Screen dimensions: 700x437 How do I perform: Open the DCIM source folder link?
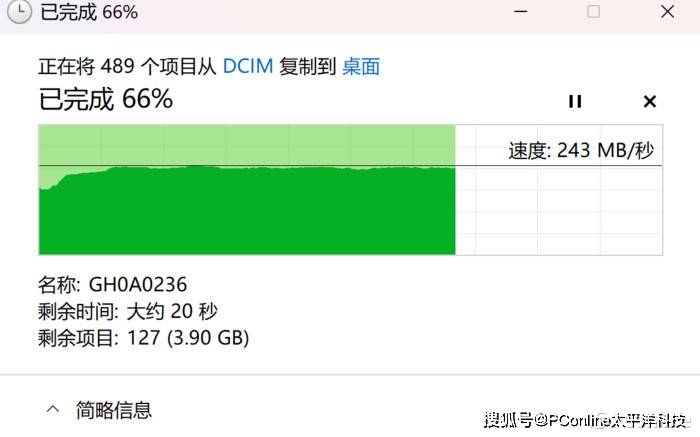[x=248, y=67]
